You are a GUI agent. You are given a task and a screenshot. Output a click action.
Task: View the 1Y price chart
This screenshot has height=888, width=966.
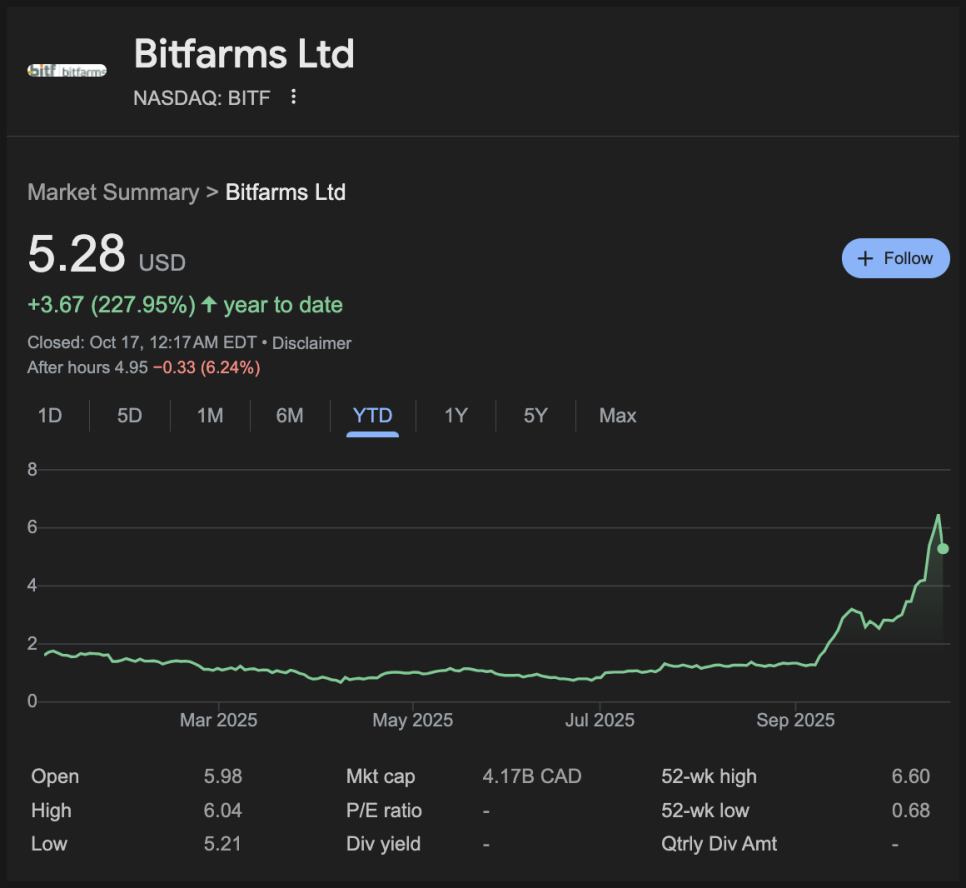coord(456,416)
